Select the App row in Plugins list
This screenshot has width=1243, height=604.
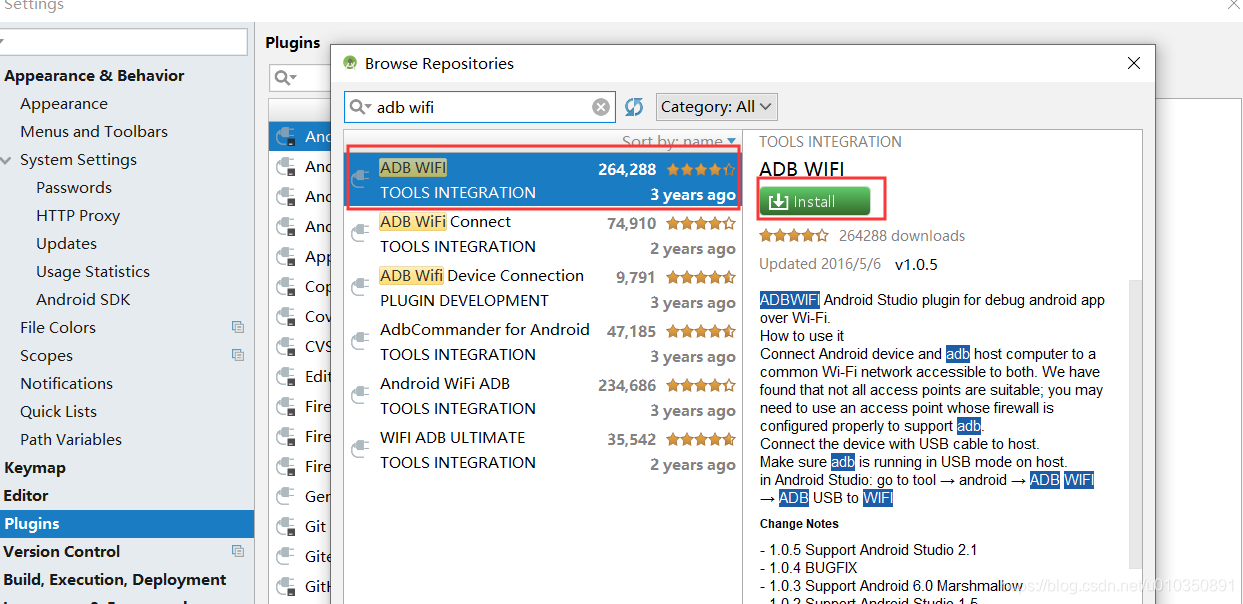point(300,256)
